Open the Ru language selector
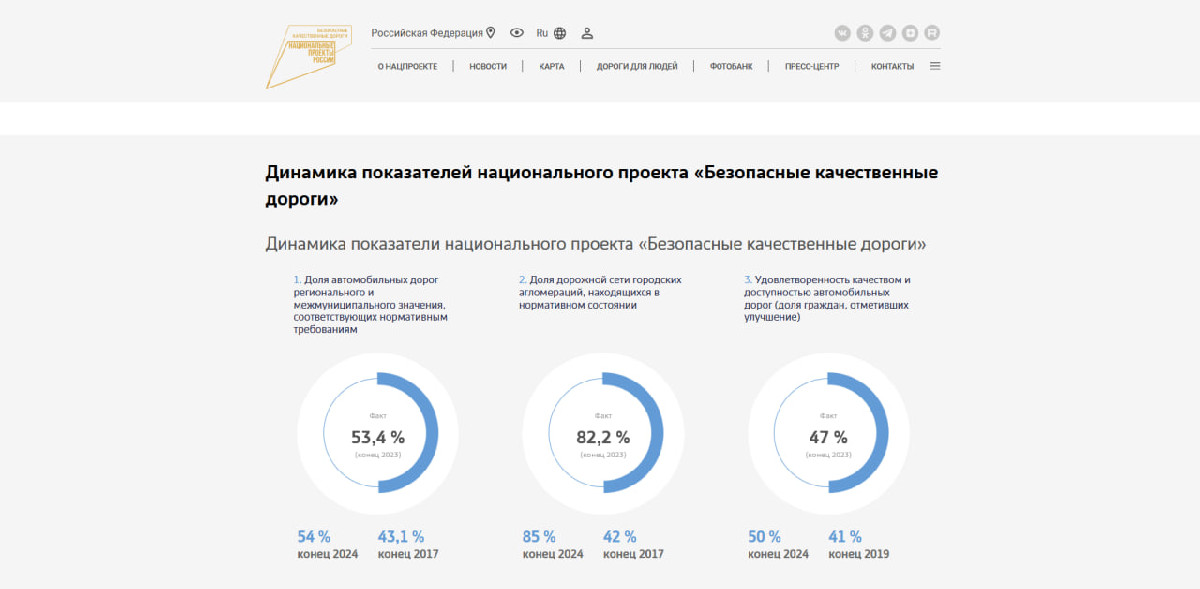Screen dimensions: 1200x589 [551, 33]
